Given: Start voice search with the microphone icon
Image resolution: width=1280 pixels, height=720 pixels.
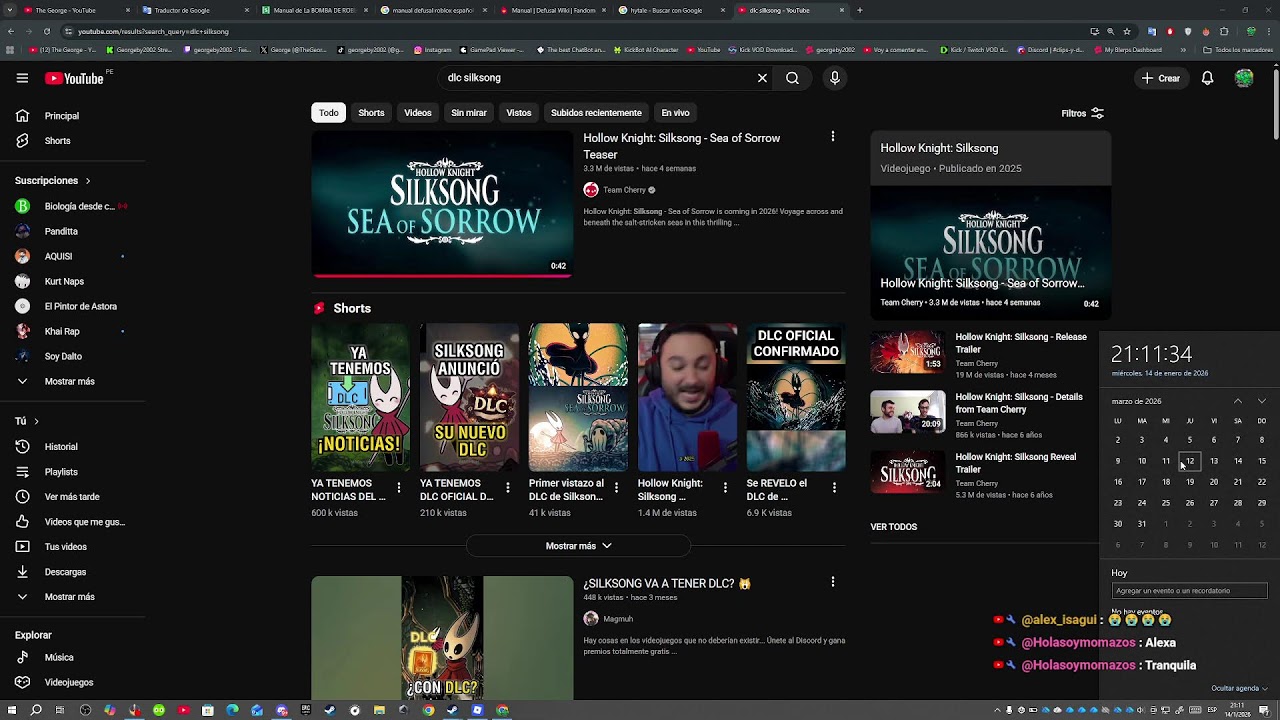Looking at the screenshot, I should [x=835, y=78].
